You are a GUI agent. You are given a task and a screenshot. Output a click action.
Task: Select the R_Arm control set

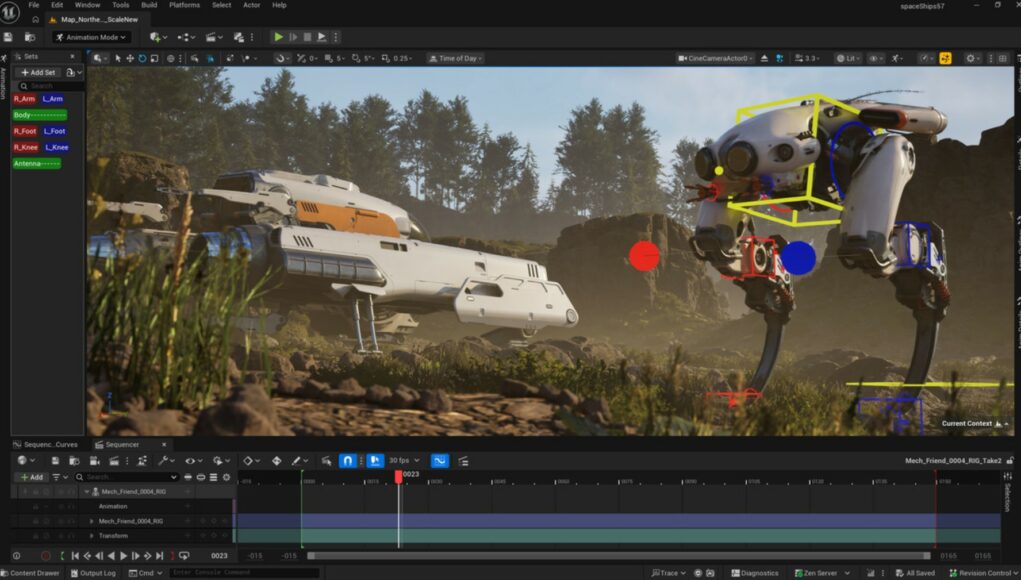(x=24, y=99)
